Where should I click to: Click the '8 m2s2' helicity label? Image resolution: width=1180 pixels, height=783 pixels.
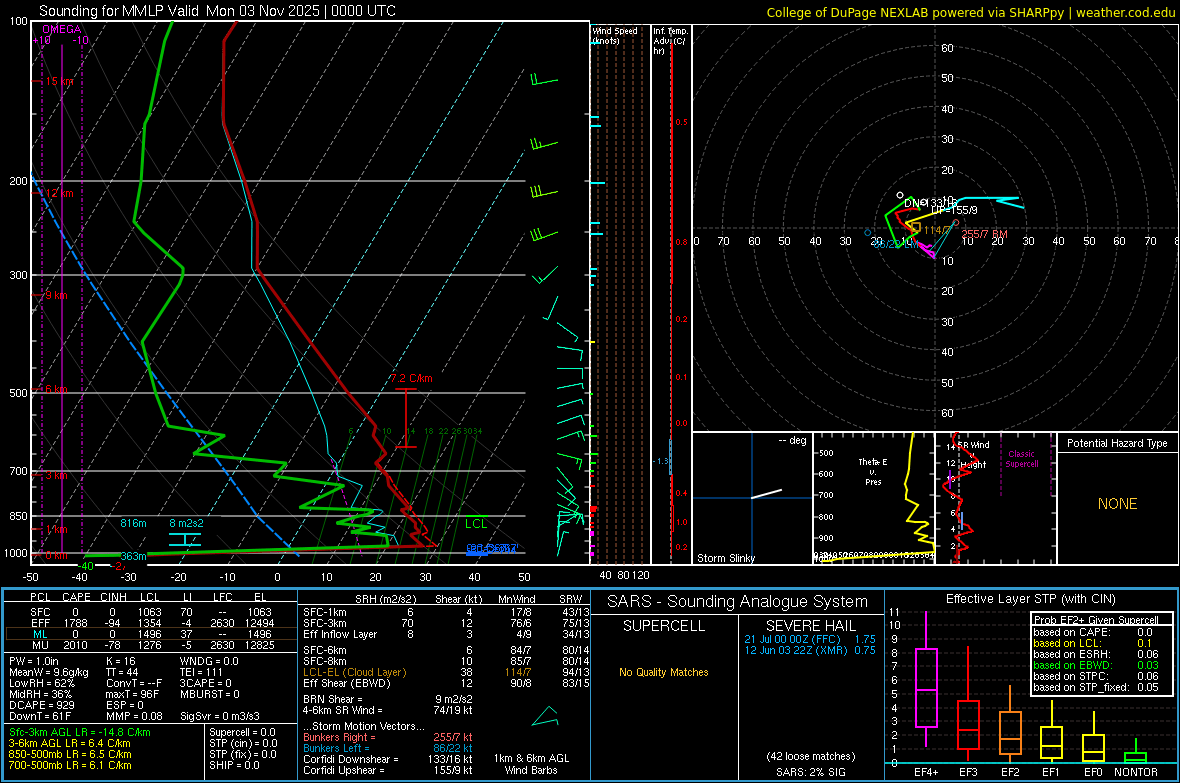(186, 523)
